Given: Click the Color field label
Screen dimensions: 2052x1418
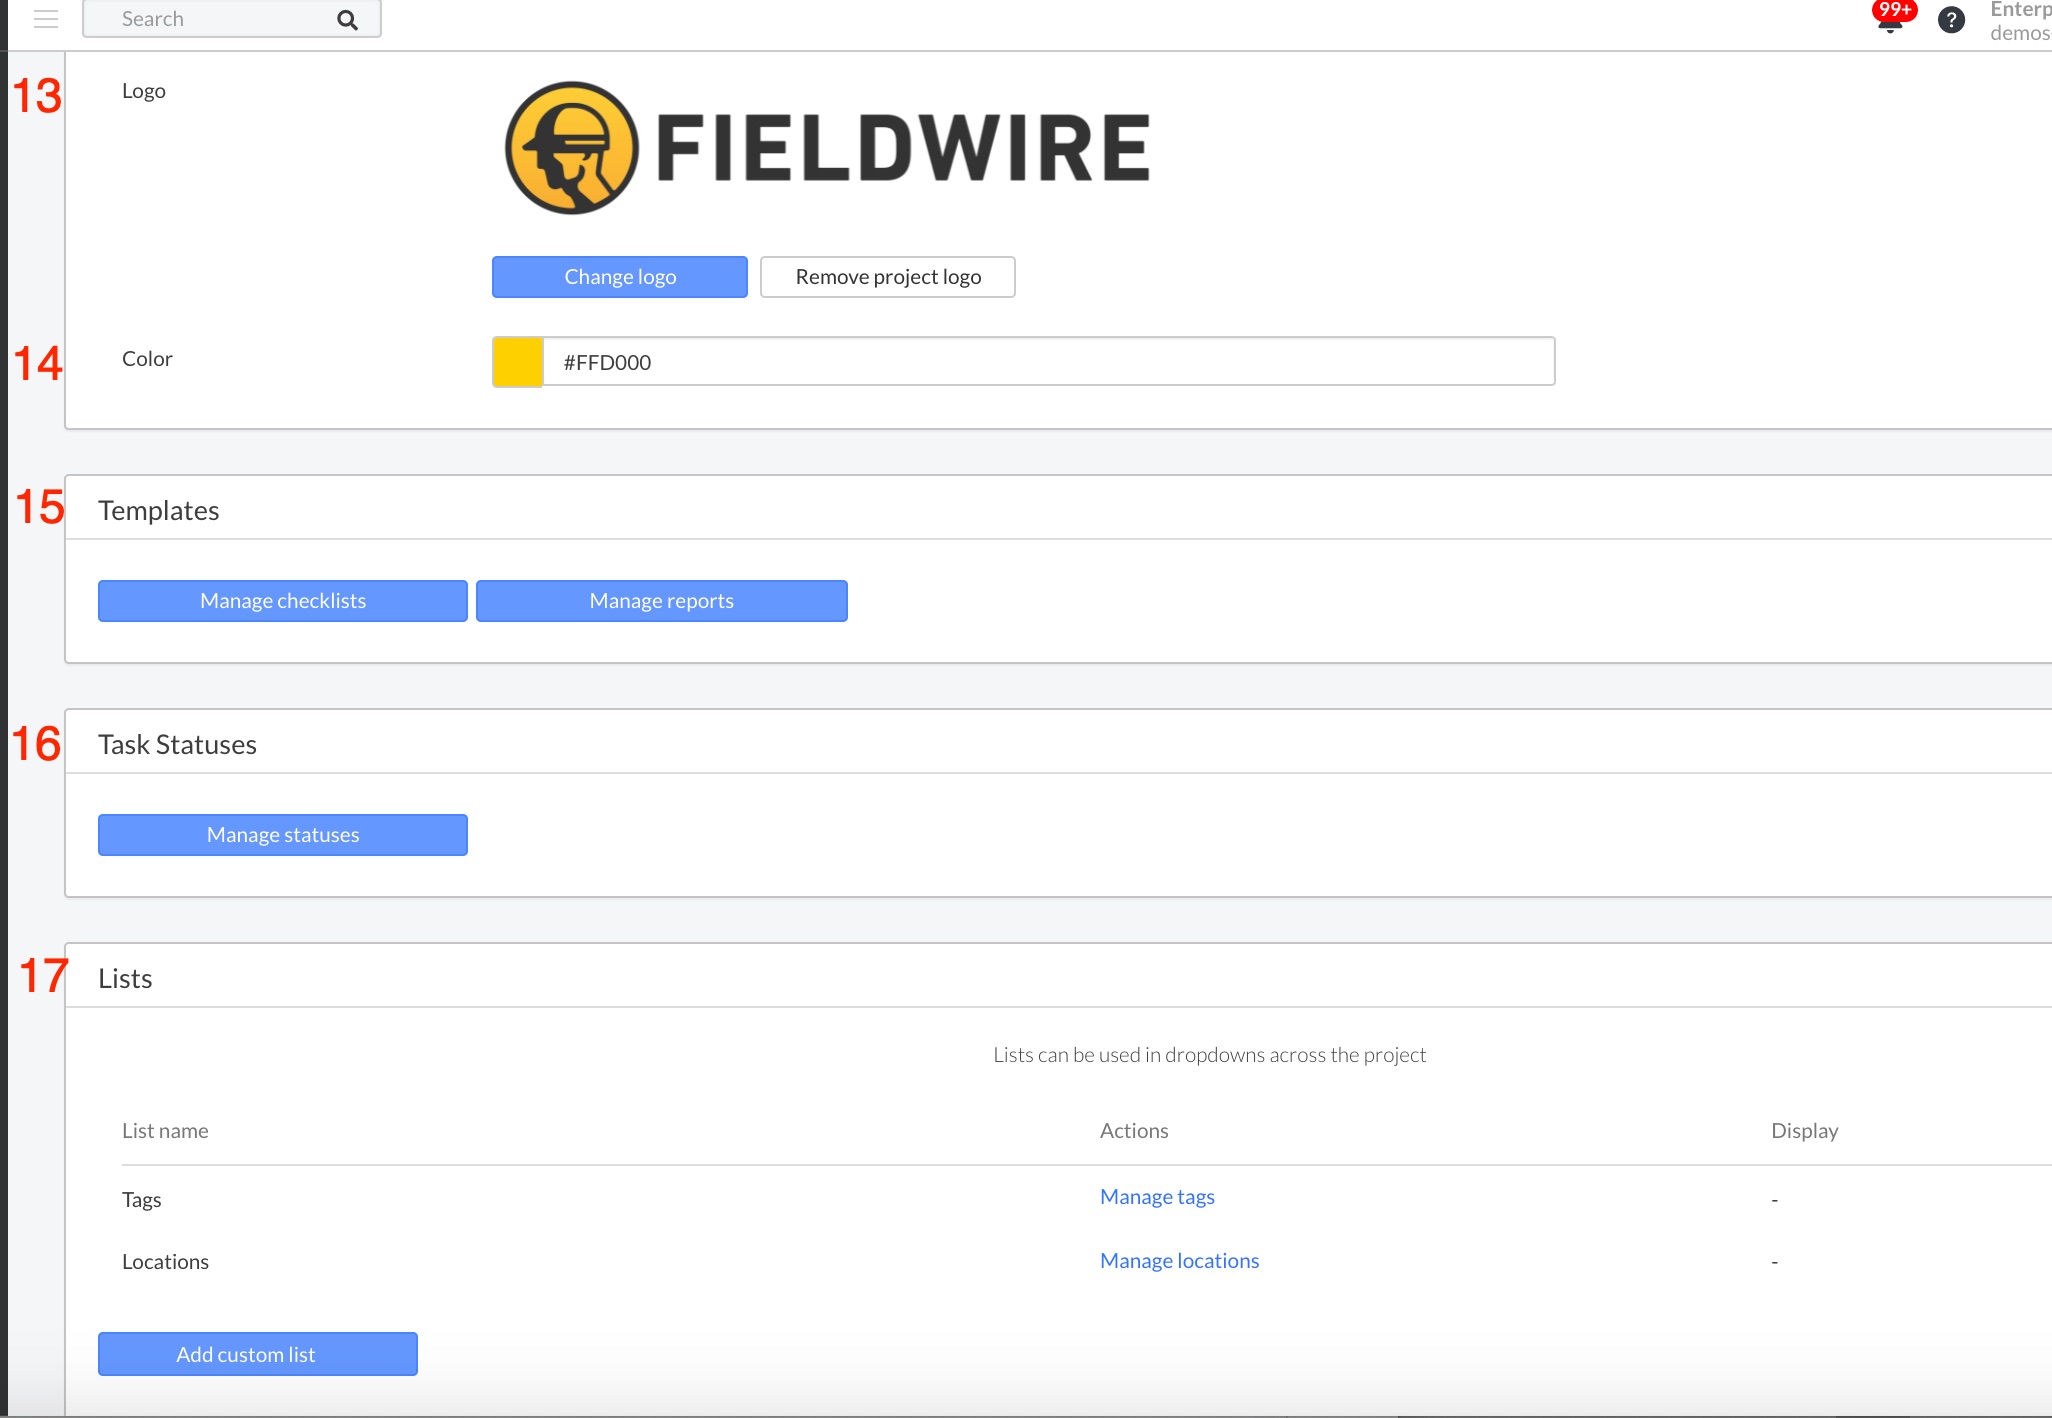Looking at the screenshot, I should 147,359.
